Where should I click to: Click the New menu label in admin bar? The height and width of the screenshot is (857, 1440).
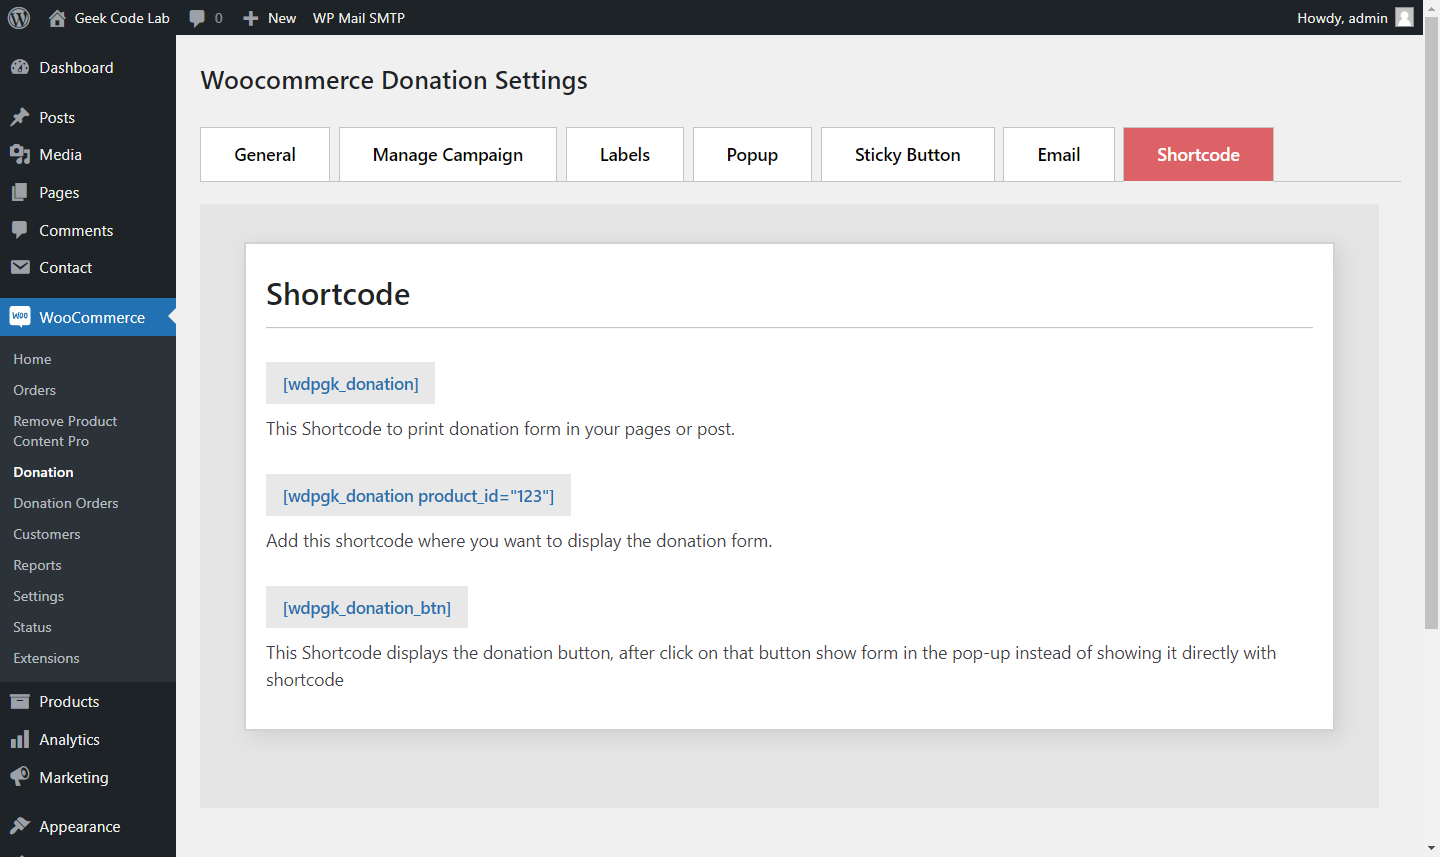(282, 18)
